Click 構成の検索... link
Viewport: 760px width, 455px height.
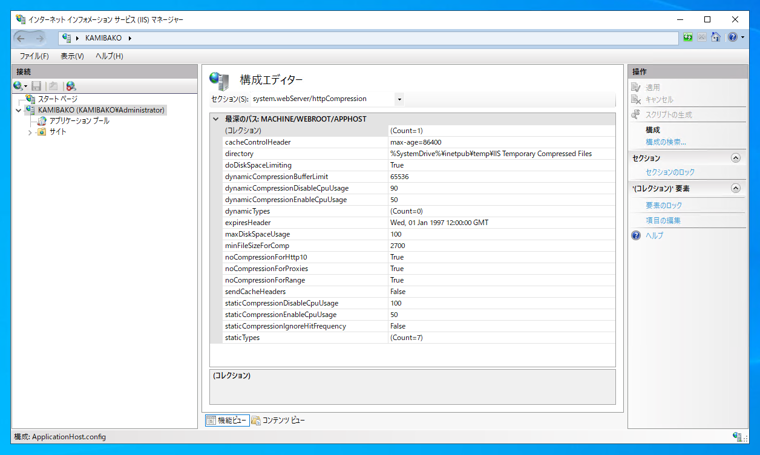click(665, 142)
